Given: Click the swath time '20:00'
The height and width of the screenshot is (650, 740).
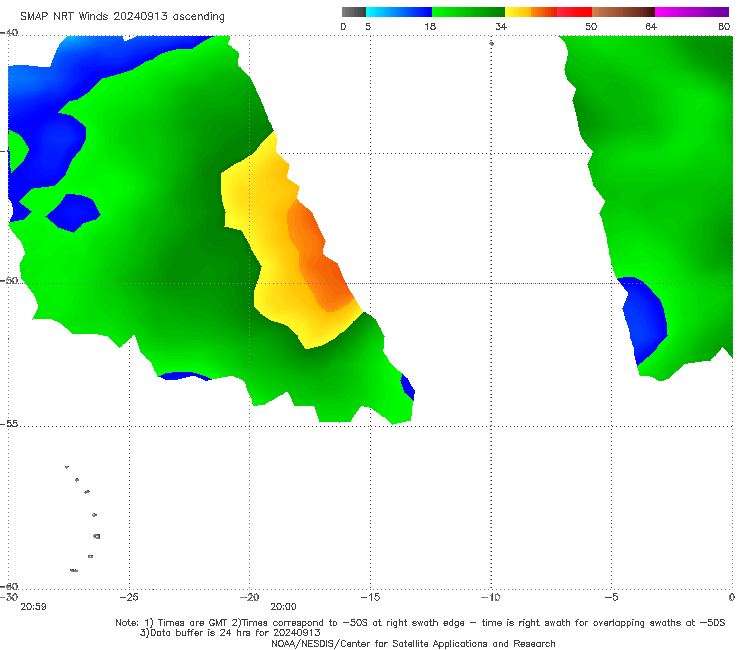Looking at the screenshot, I should [x=283, y=607].
